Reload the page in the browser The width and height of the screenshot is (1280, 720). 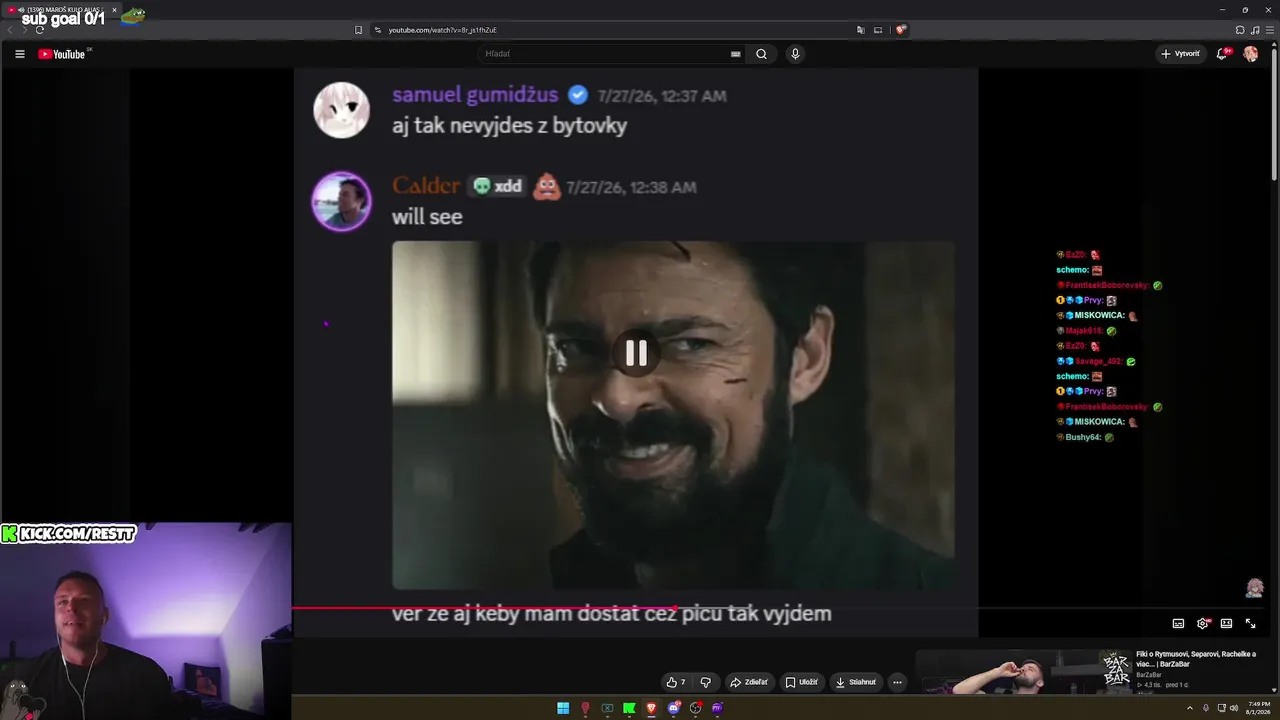coord(40,30)
